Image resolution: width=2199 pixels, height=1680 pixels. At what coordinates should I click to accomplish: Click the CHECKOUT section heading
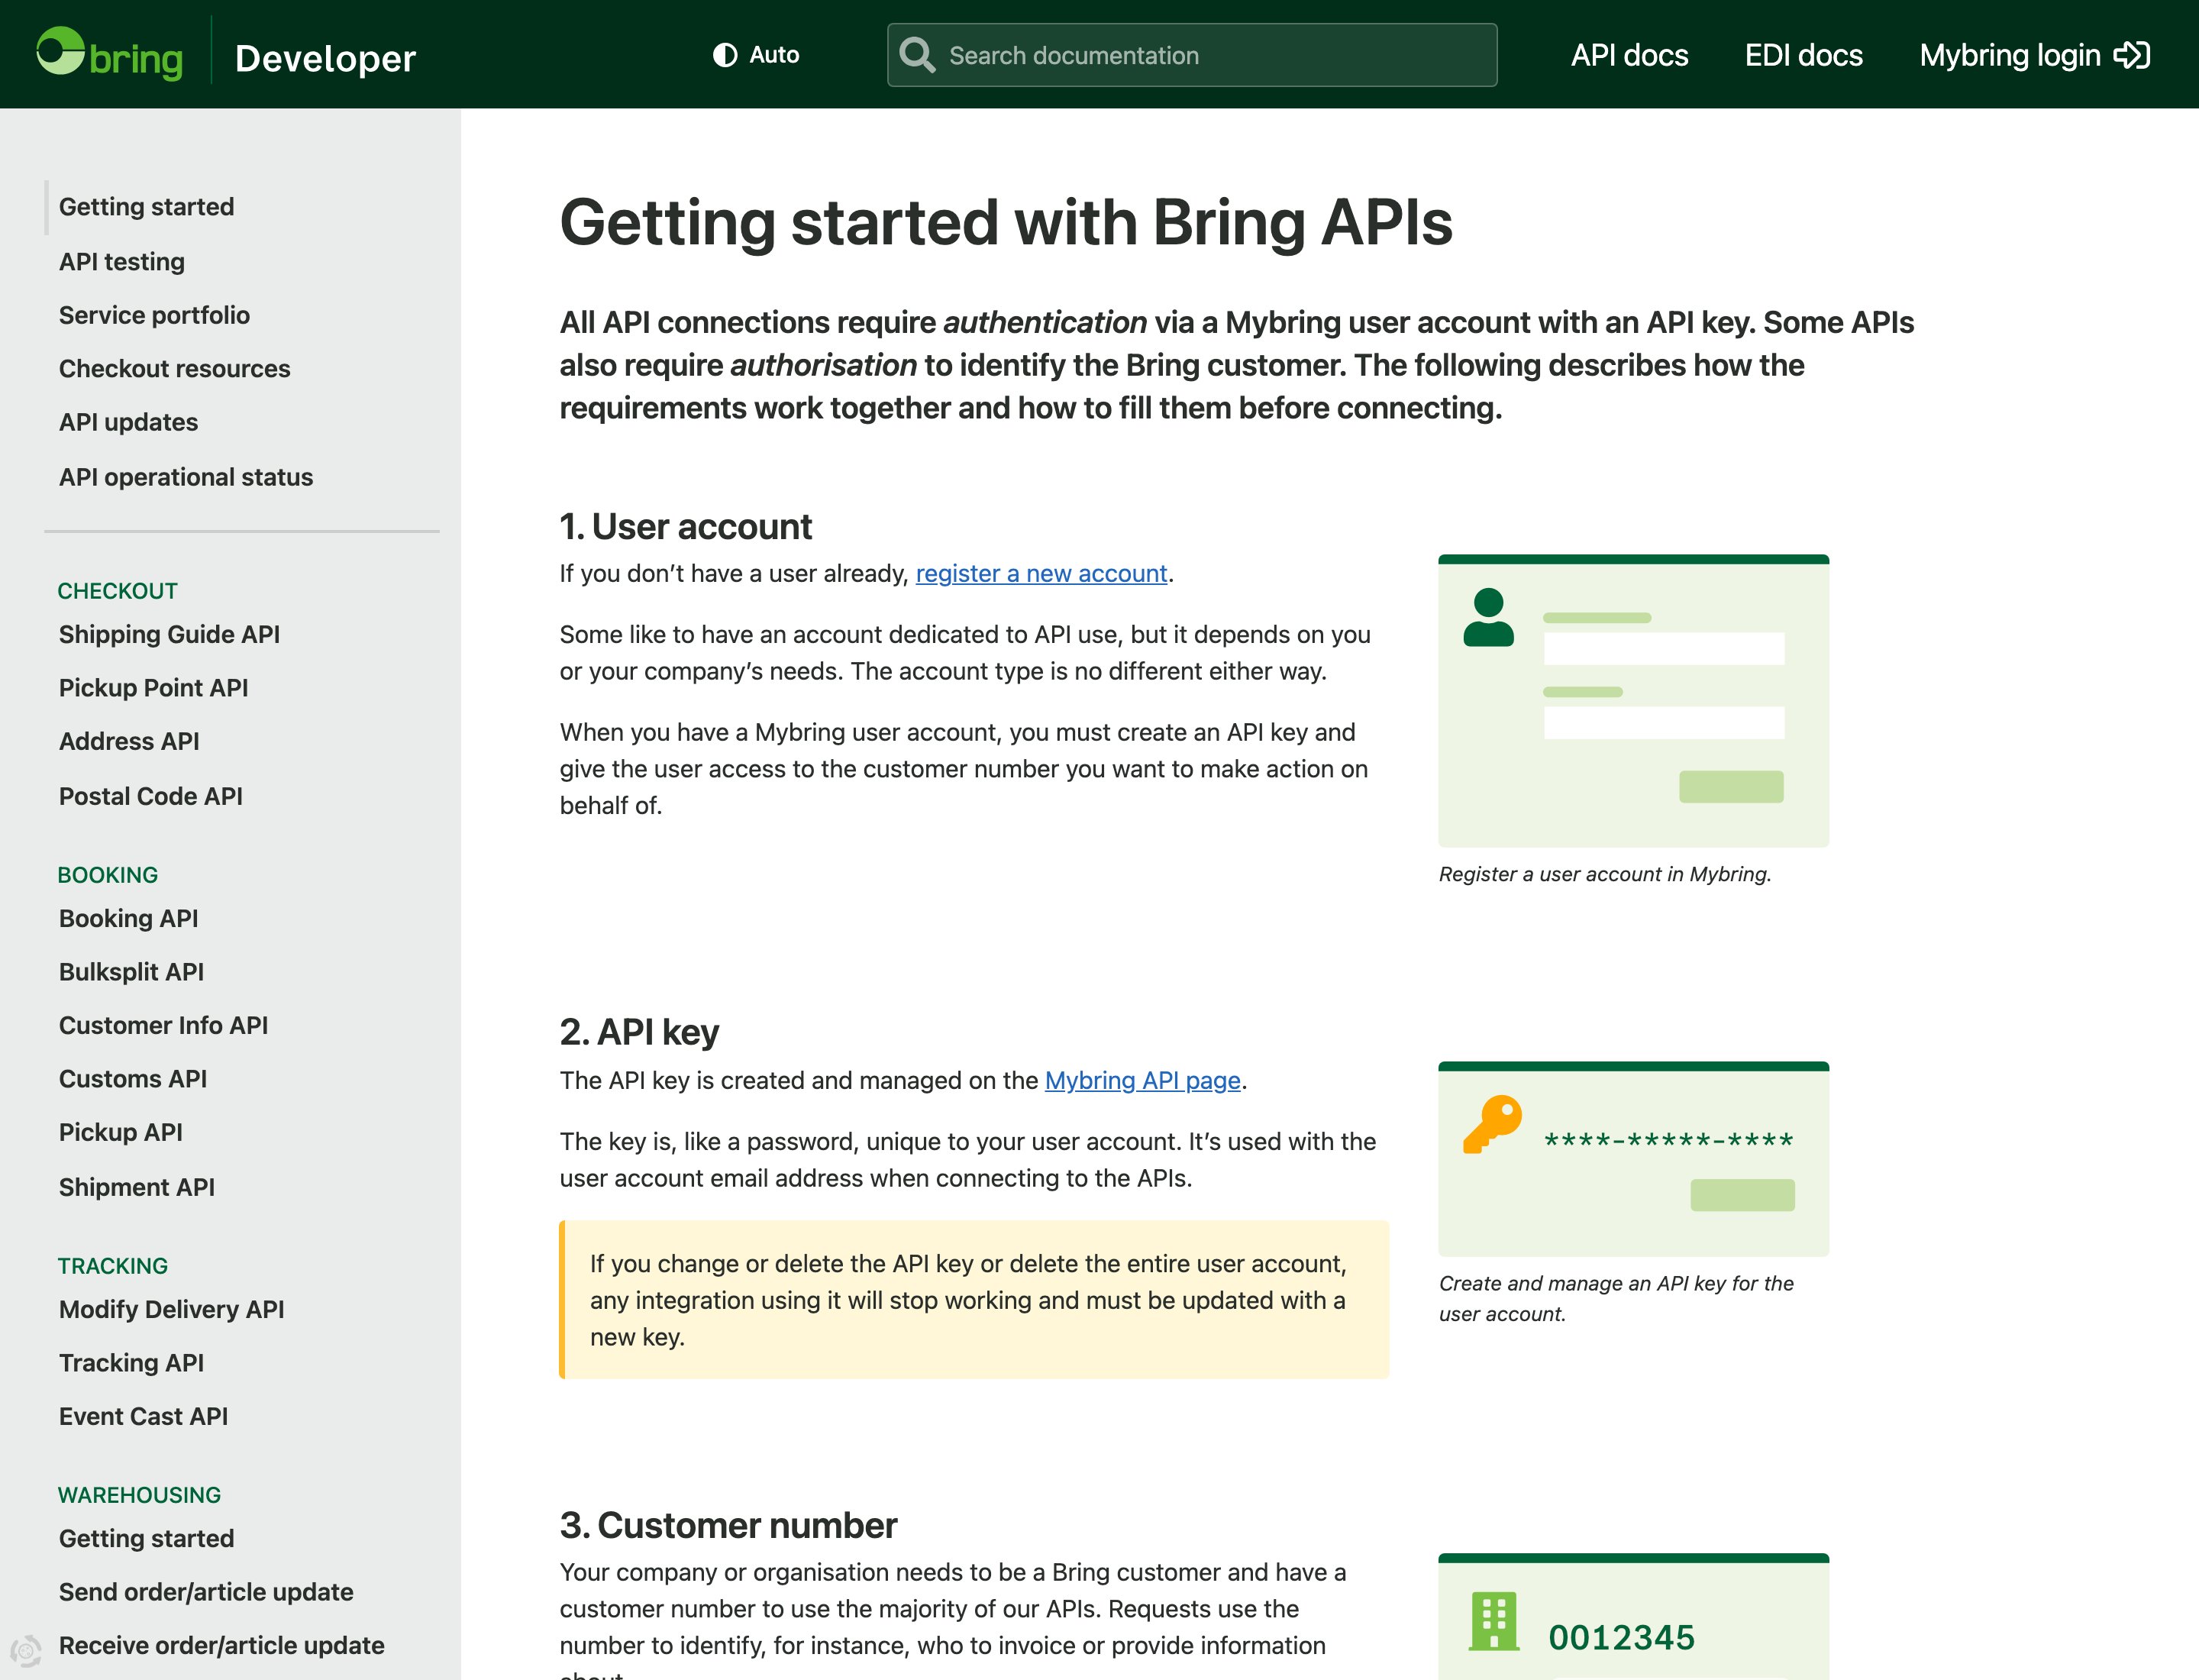[x=117, y=591]
